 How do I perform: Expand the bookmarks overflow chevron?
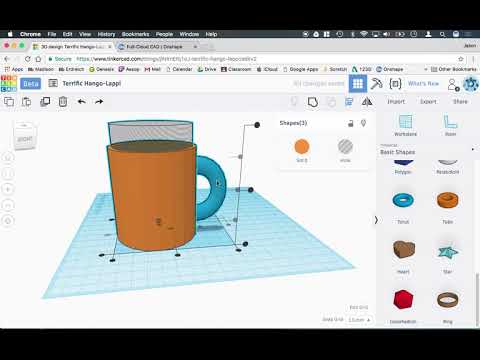coord(426,69)
